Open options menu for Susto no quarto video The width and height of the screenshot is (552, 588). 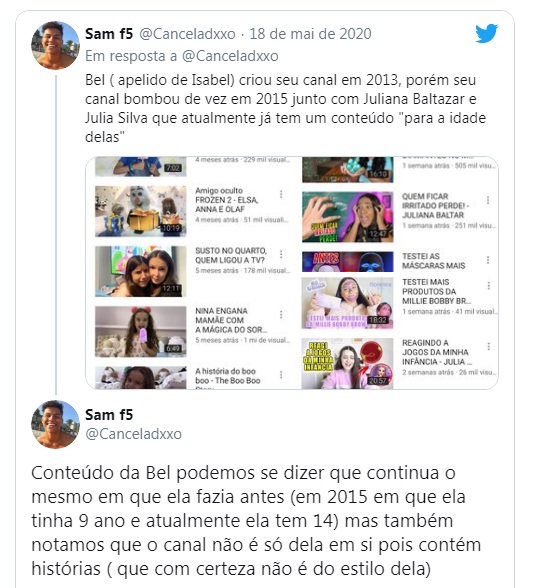click(281, 254)
